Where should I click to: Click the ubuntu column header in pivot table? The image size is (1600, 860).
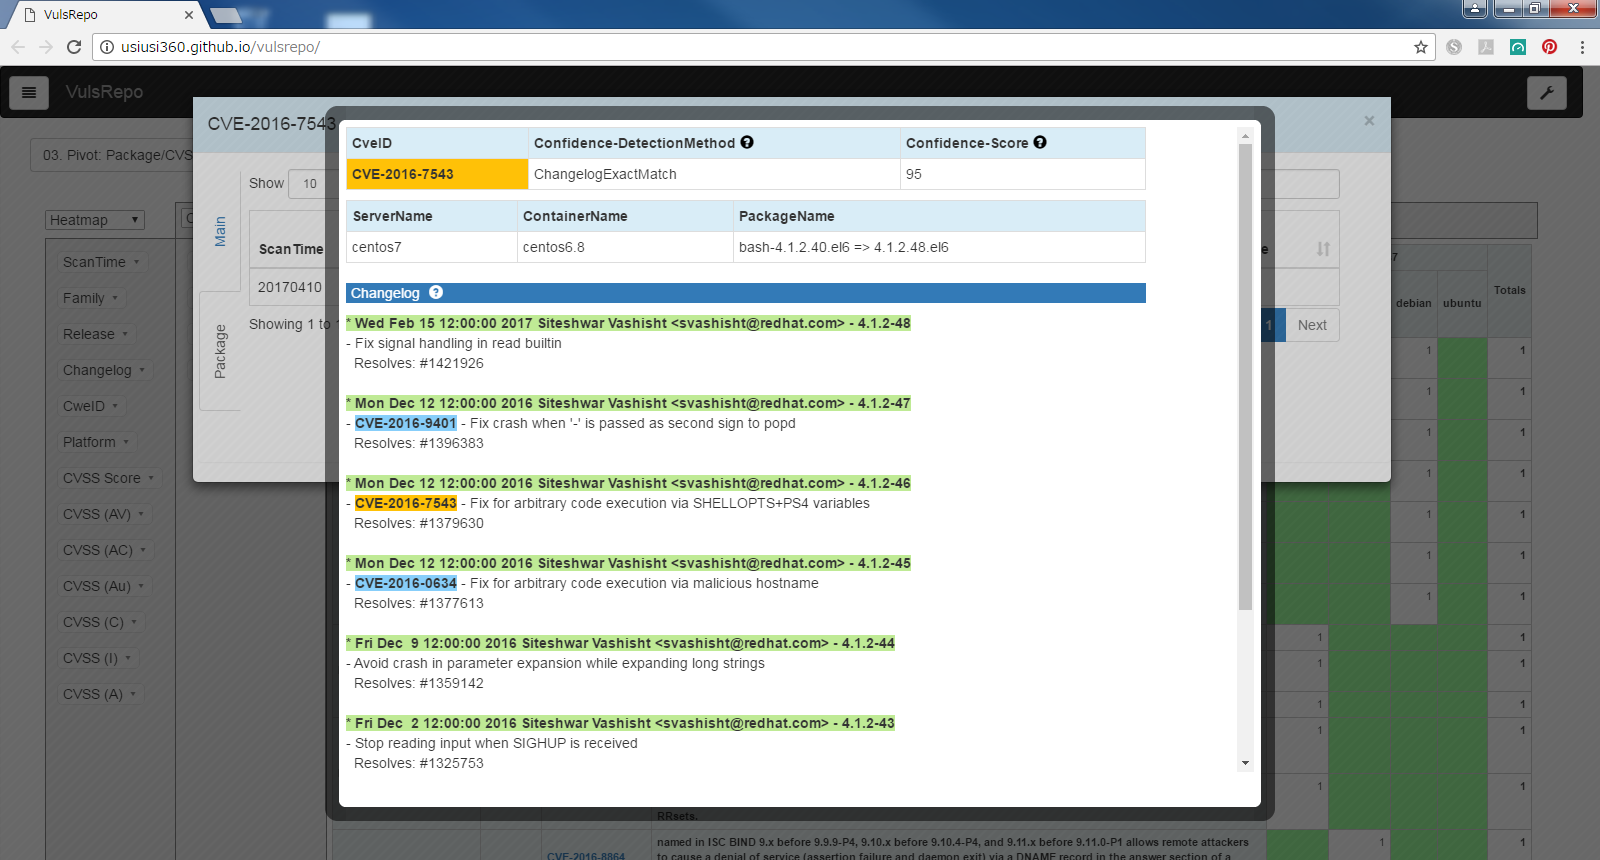(x=1462, y=303)
